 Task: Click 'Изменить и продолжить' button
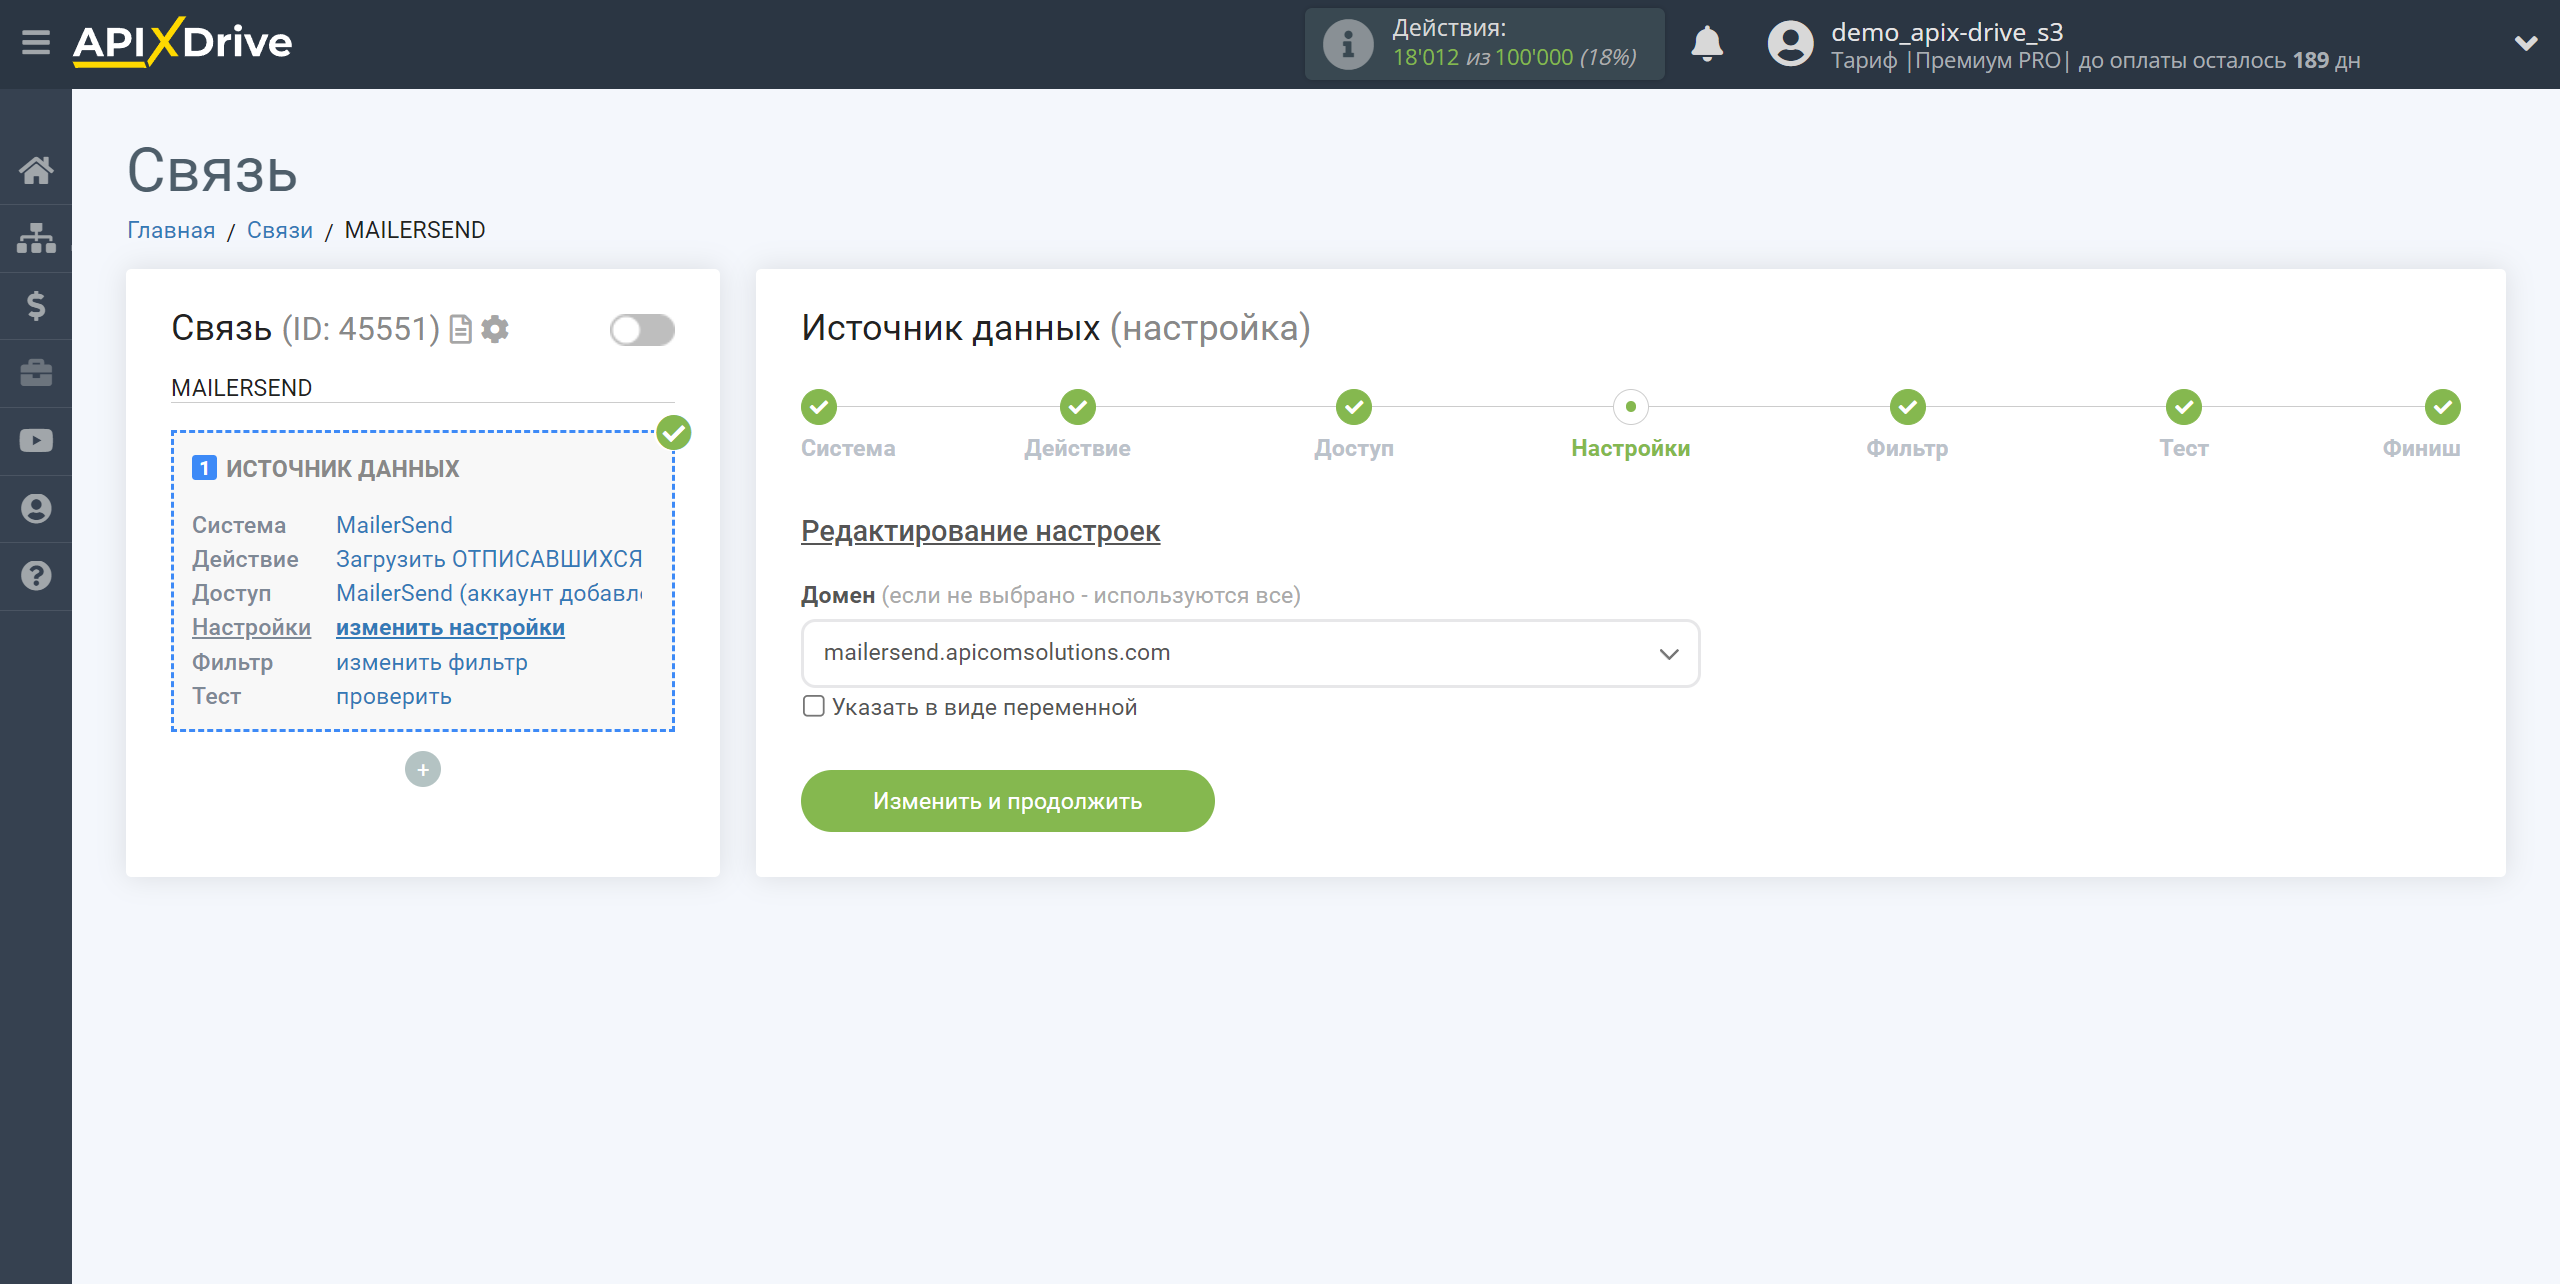pos(1007,801)
